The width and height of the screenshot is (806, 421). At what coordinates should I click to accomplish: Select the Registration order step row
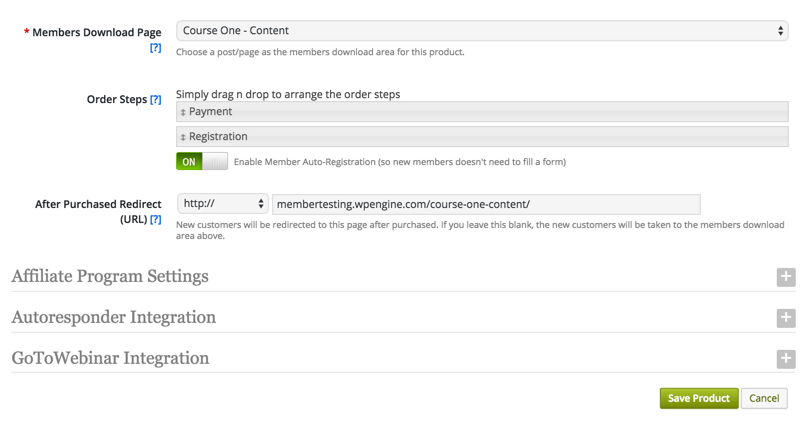tap(481, 137)
